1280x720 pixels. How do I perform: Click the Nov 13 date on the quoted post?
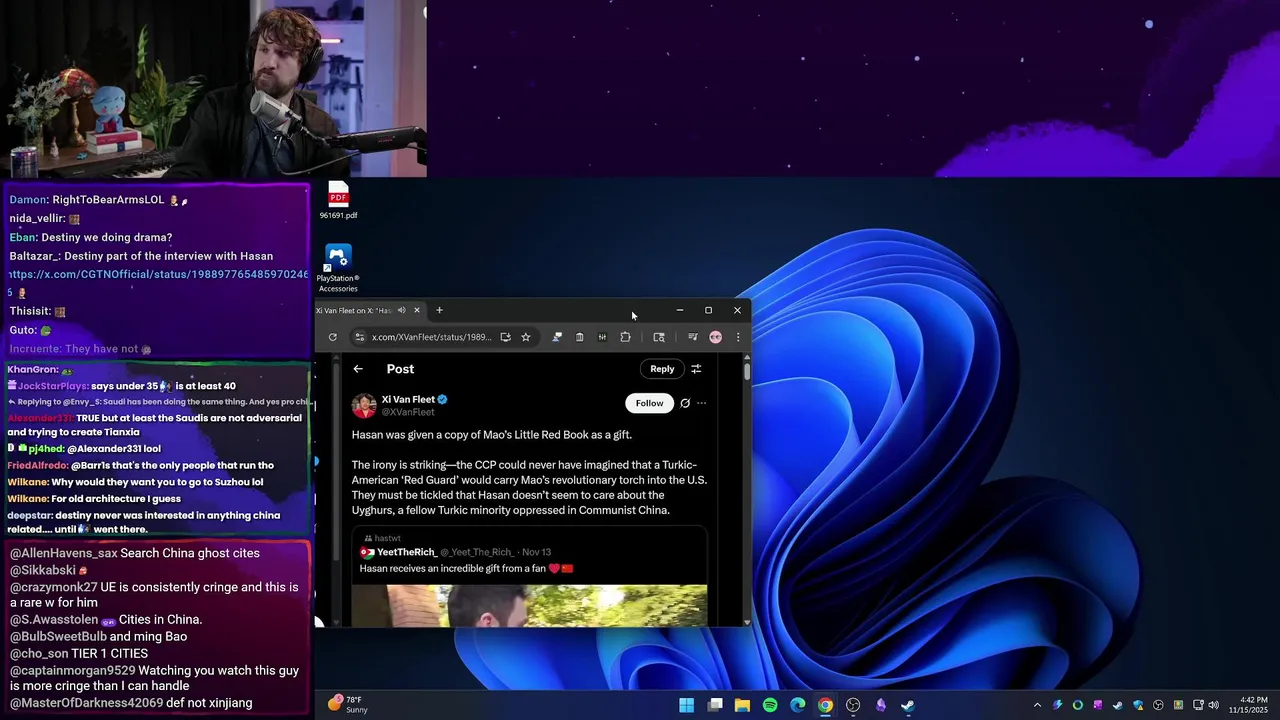point(536,552)
